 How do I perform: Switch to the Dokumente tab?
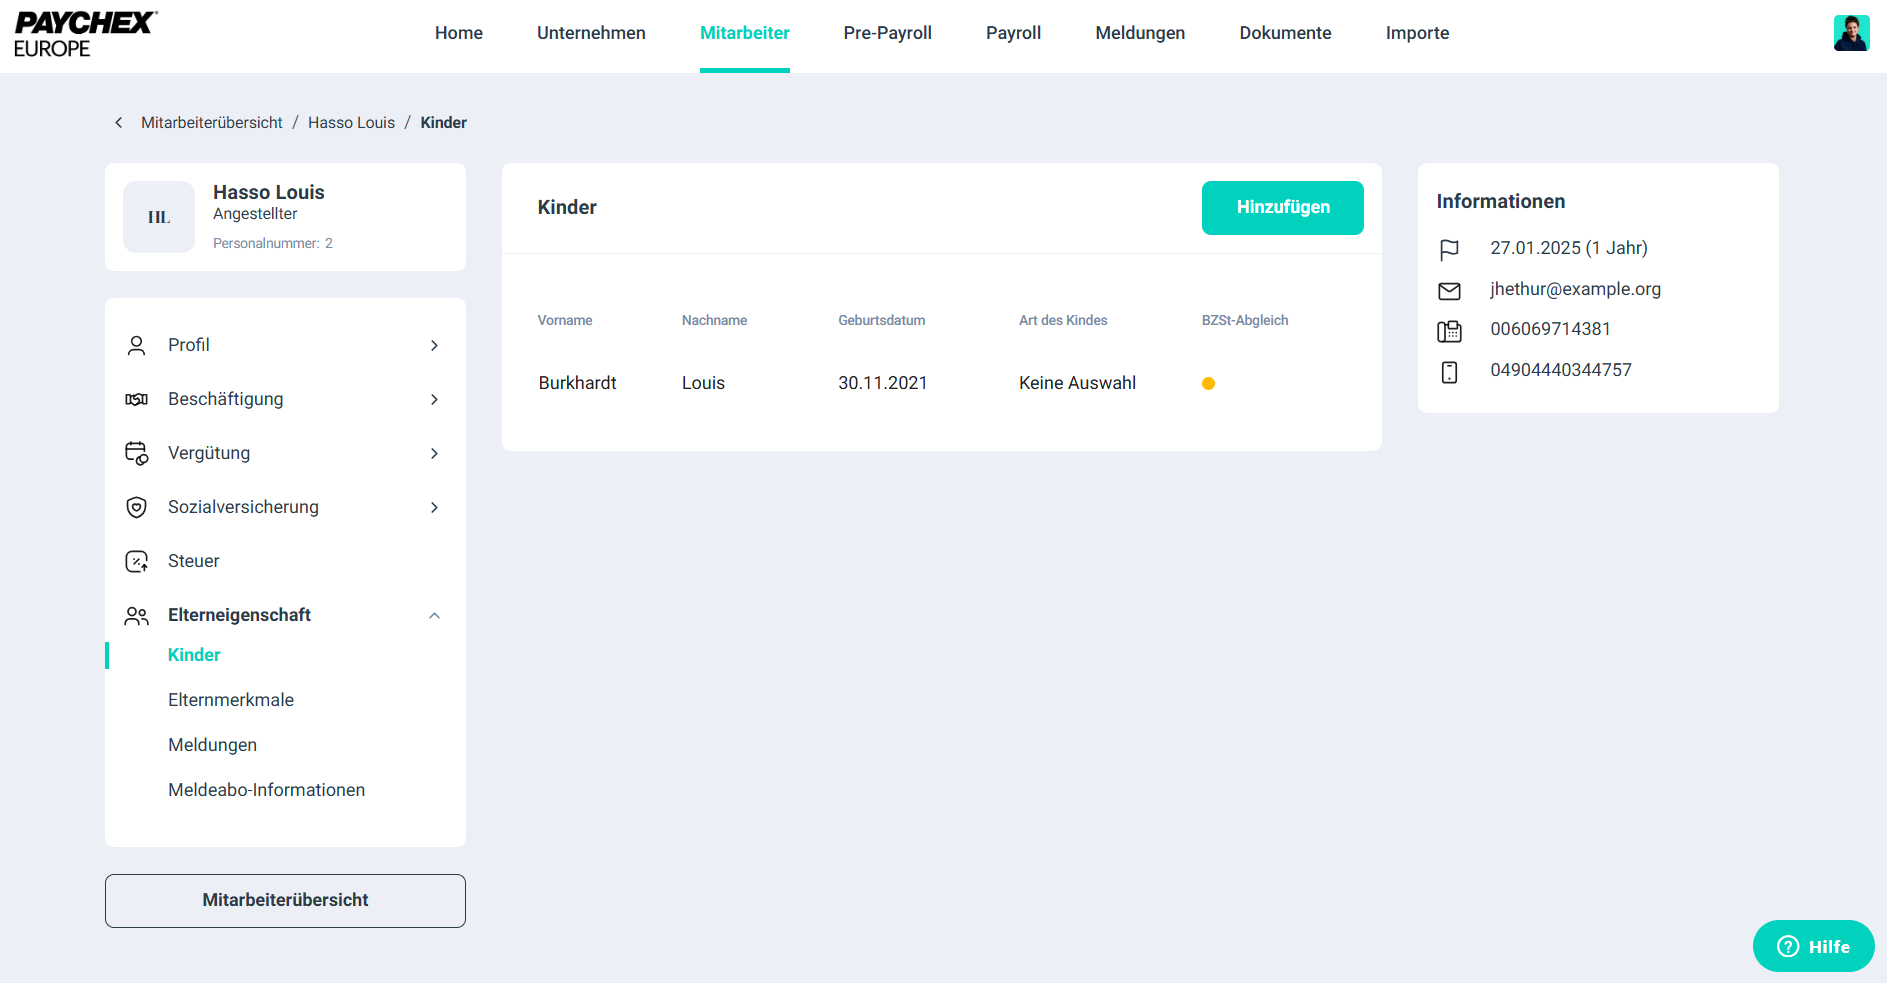coord(1285,33)
